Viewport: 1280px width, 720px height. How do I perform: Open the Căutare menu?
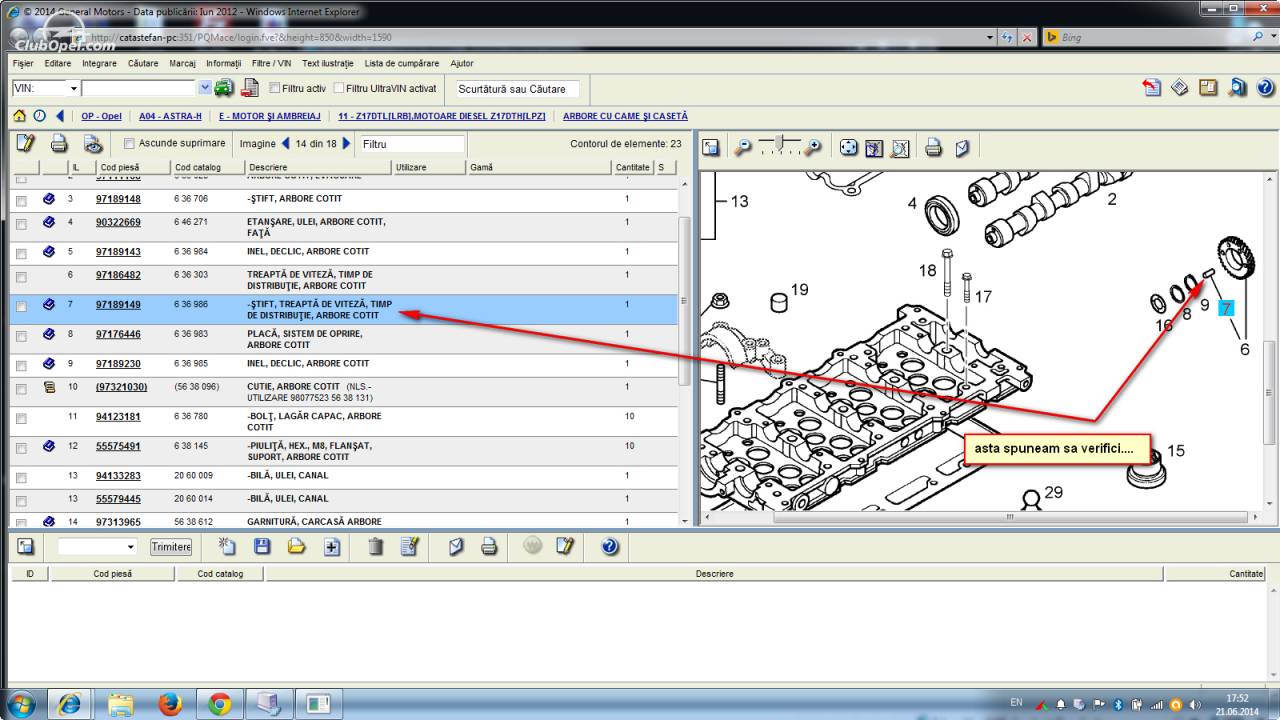click(143, 63)
